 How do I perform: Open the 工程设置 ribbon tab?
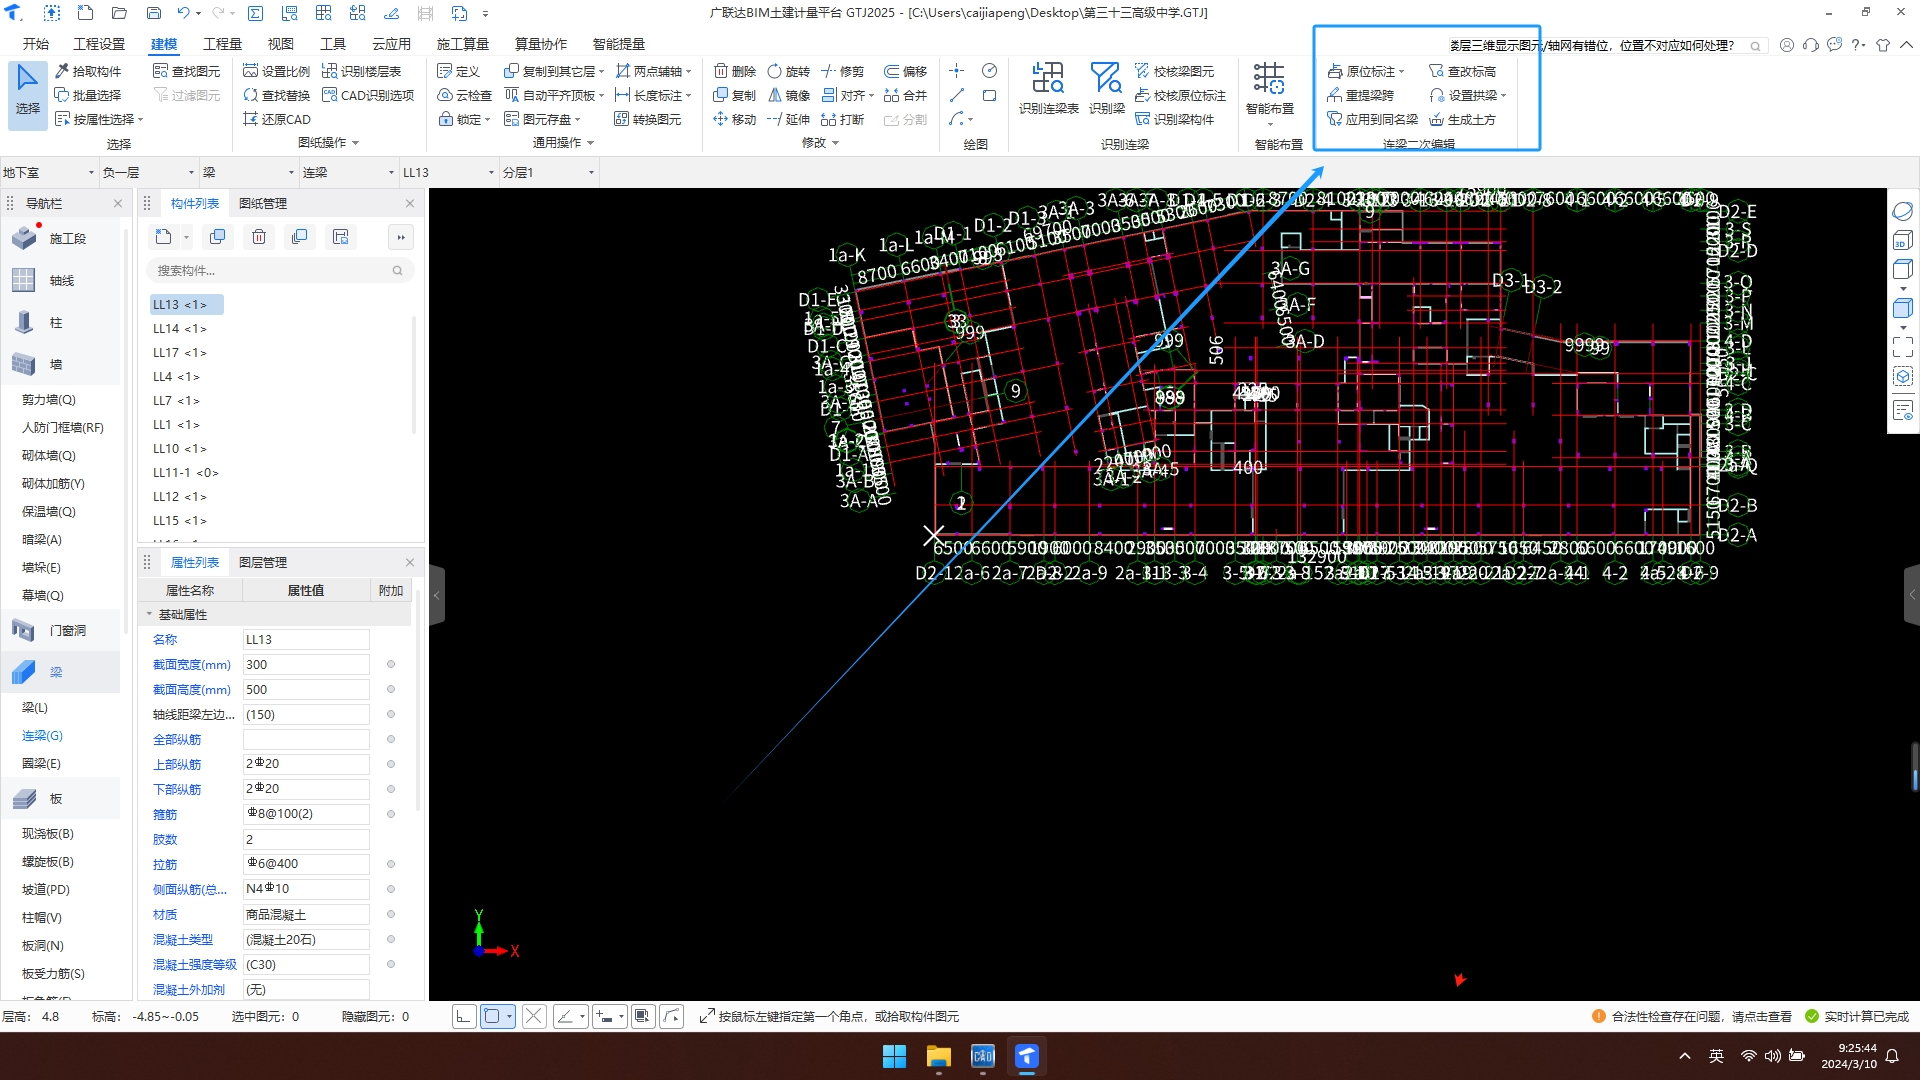99,44
